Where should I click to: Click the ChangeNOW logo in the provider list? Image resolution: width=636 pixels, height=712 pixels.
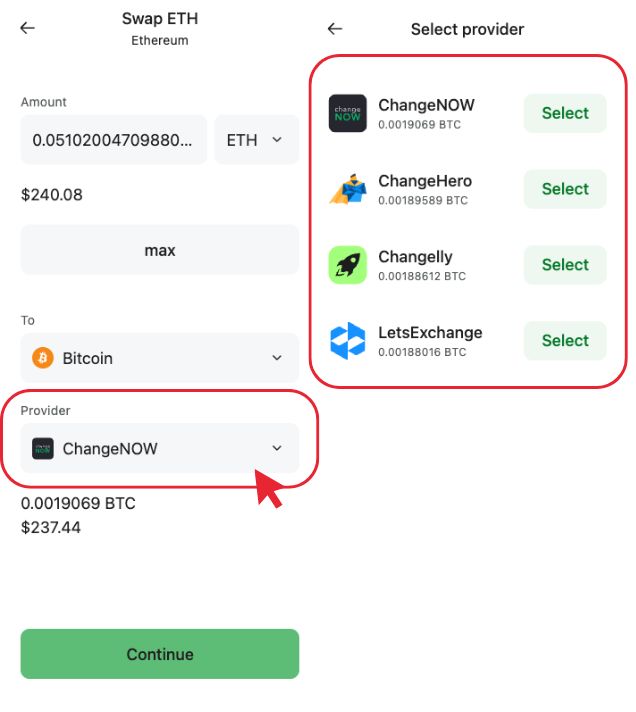pyautogui.click(x=348, y=113)
